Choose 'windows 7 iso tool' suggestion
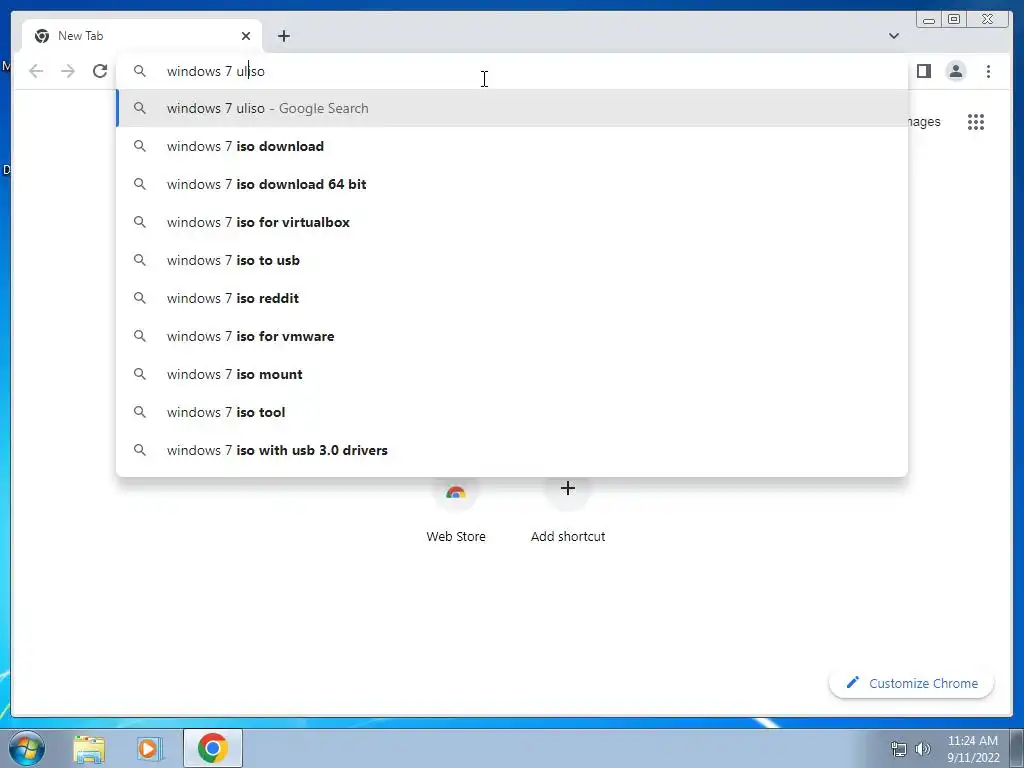 coord(512,412)
